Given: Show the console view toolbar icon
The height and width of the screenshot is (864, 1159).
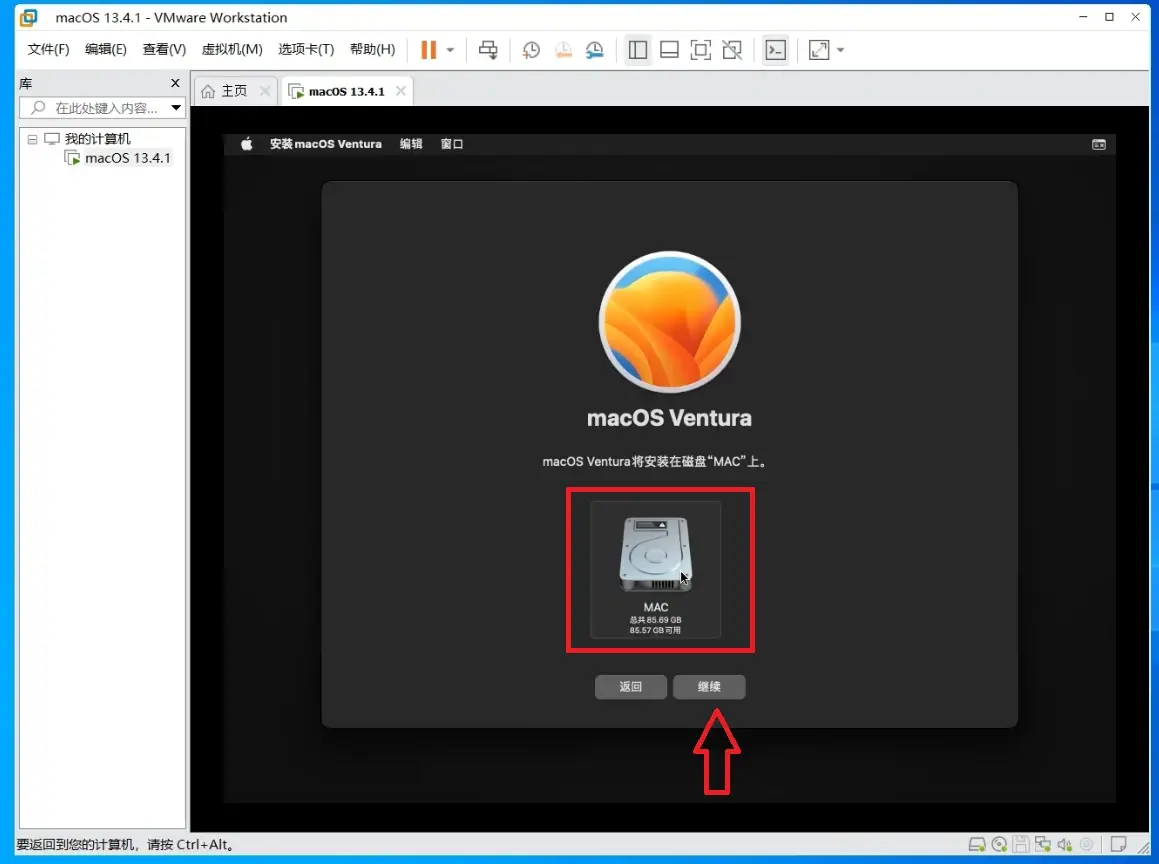Looking at the screenshot, I should pos(775,50).
